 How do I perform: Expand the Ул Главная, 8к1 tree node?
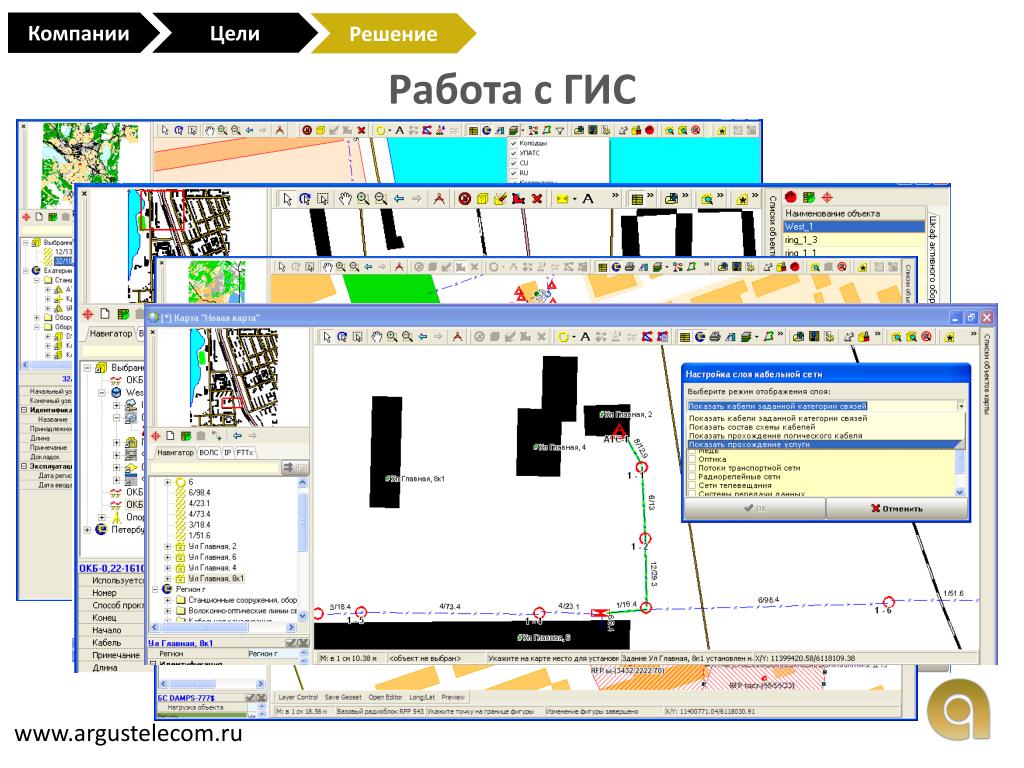click(x=167, y=579)
